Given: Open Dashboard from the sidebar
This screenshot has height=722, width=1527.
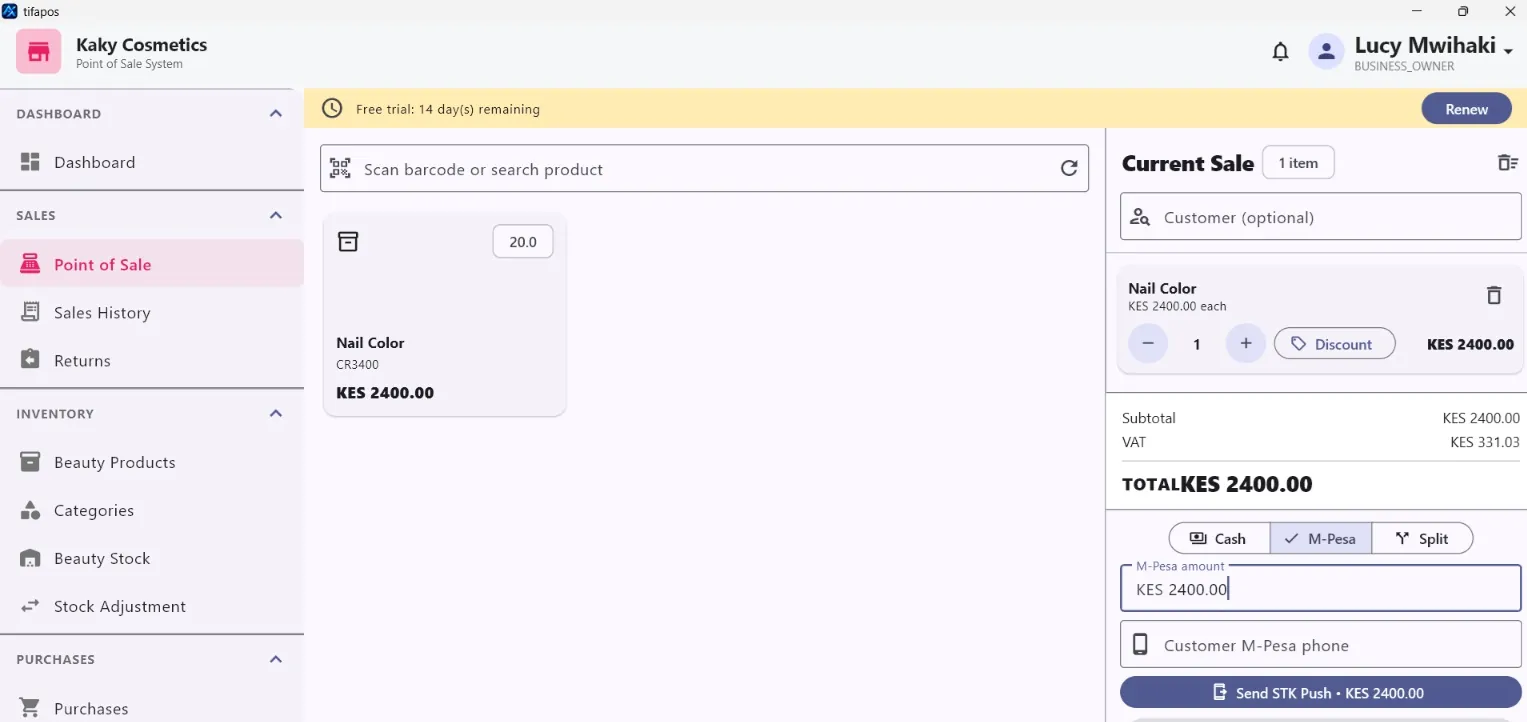Looking at the screenshot, I should pyautogui.click(x=152, y=162).
